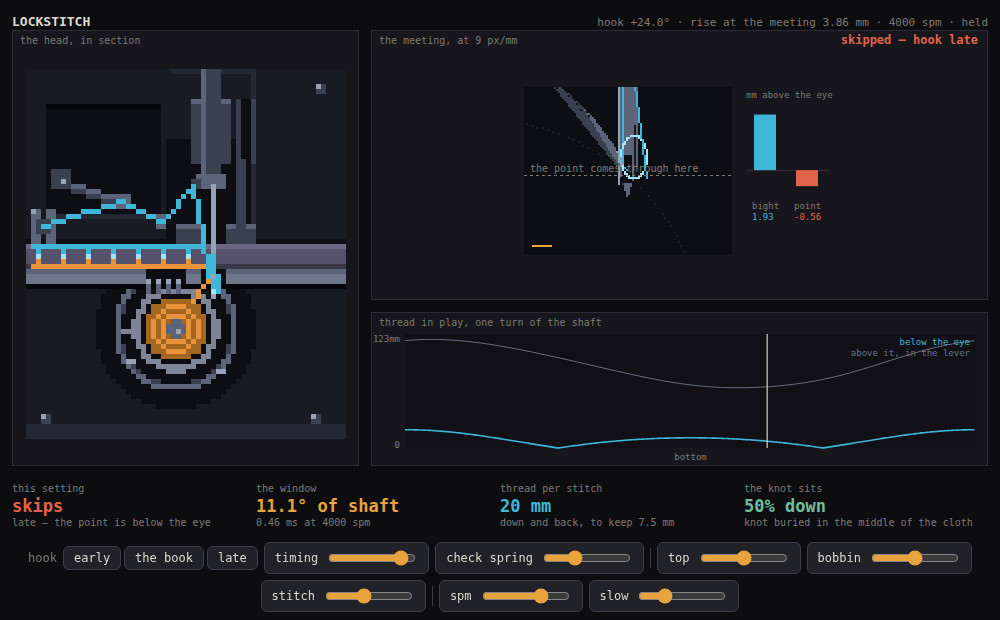Click the timing slider handle
This screenshot has height=620, width=1000.
(401, 558)
